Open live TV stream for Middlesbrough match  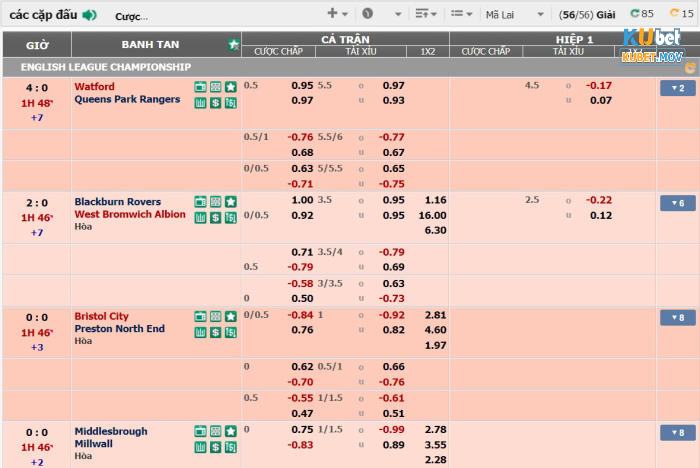point(200,431)
